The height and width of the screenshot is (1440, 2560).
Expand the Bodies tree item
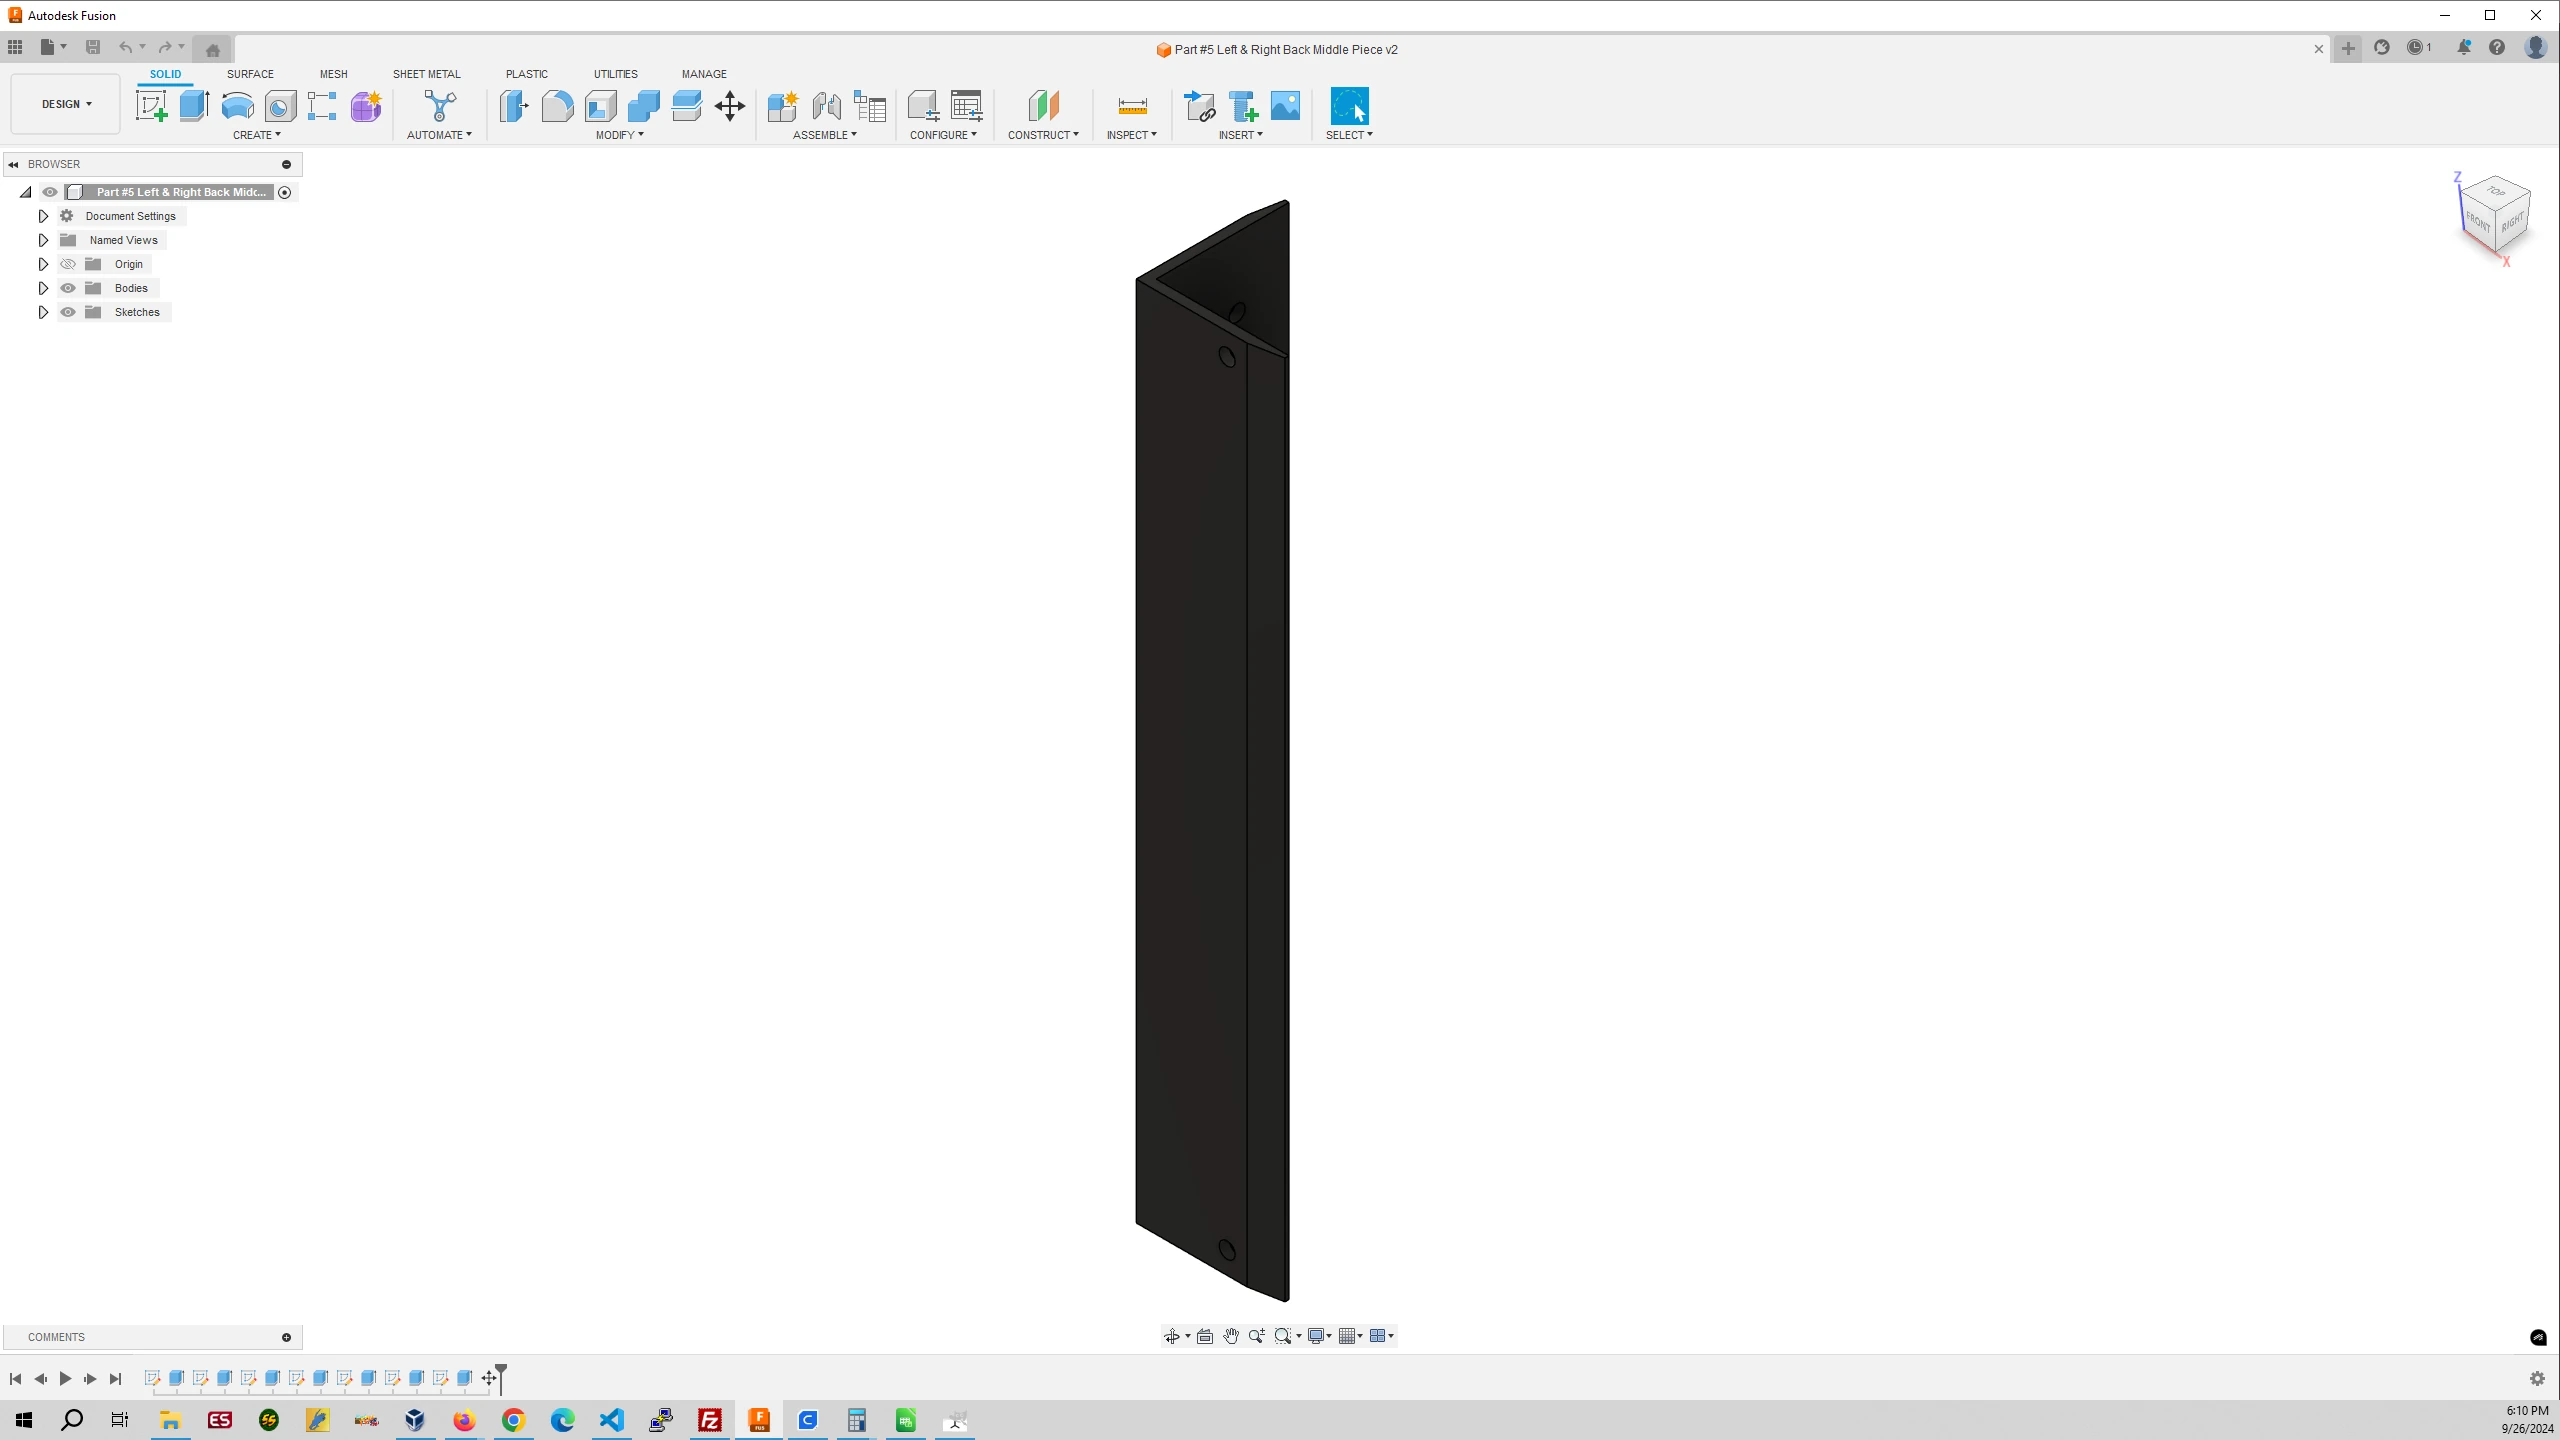point(42,287)
